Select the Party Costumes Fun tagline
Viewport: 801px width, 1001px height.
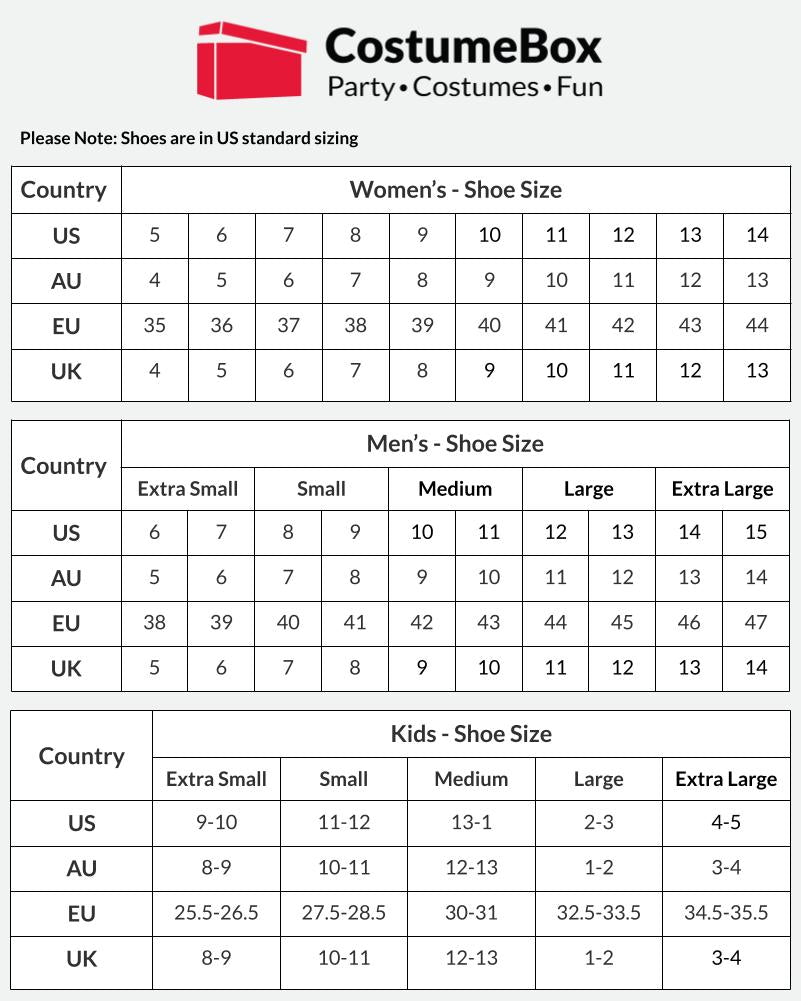click(x=465, y=87)
